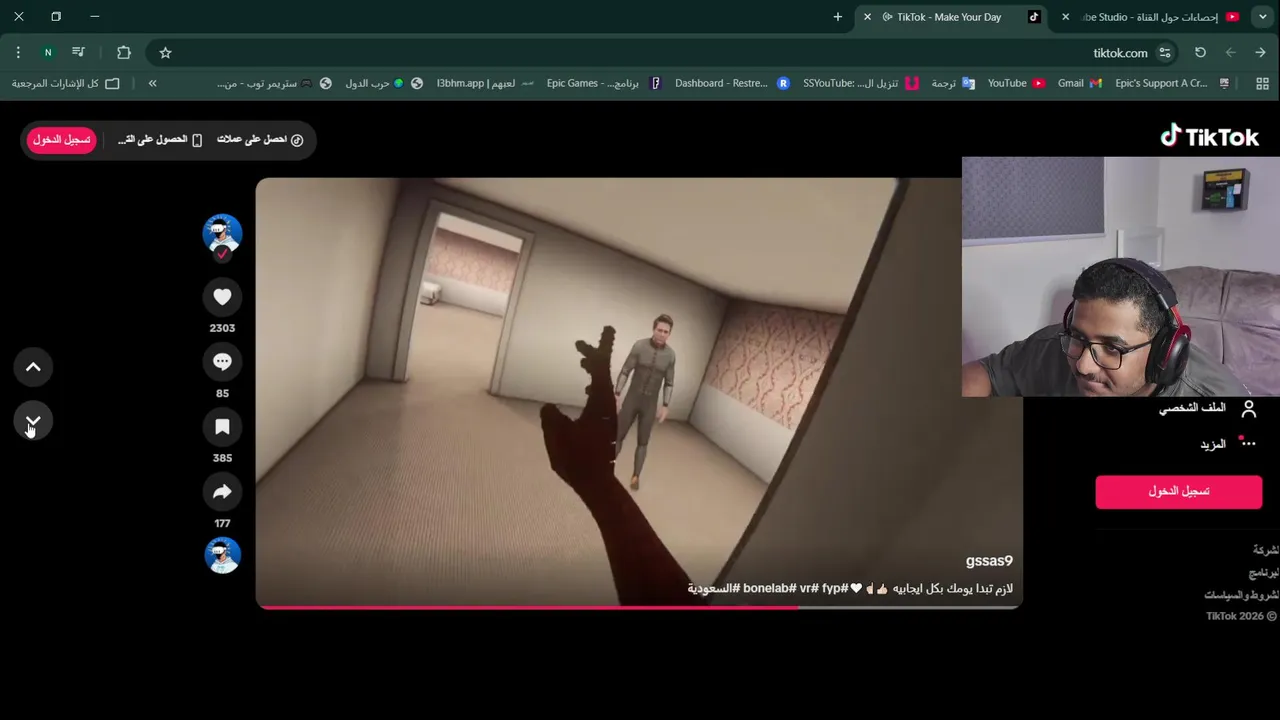
Task: Go to previous video with up chevron
Action: pos(33,367)
